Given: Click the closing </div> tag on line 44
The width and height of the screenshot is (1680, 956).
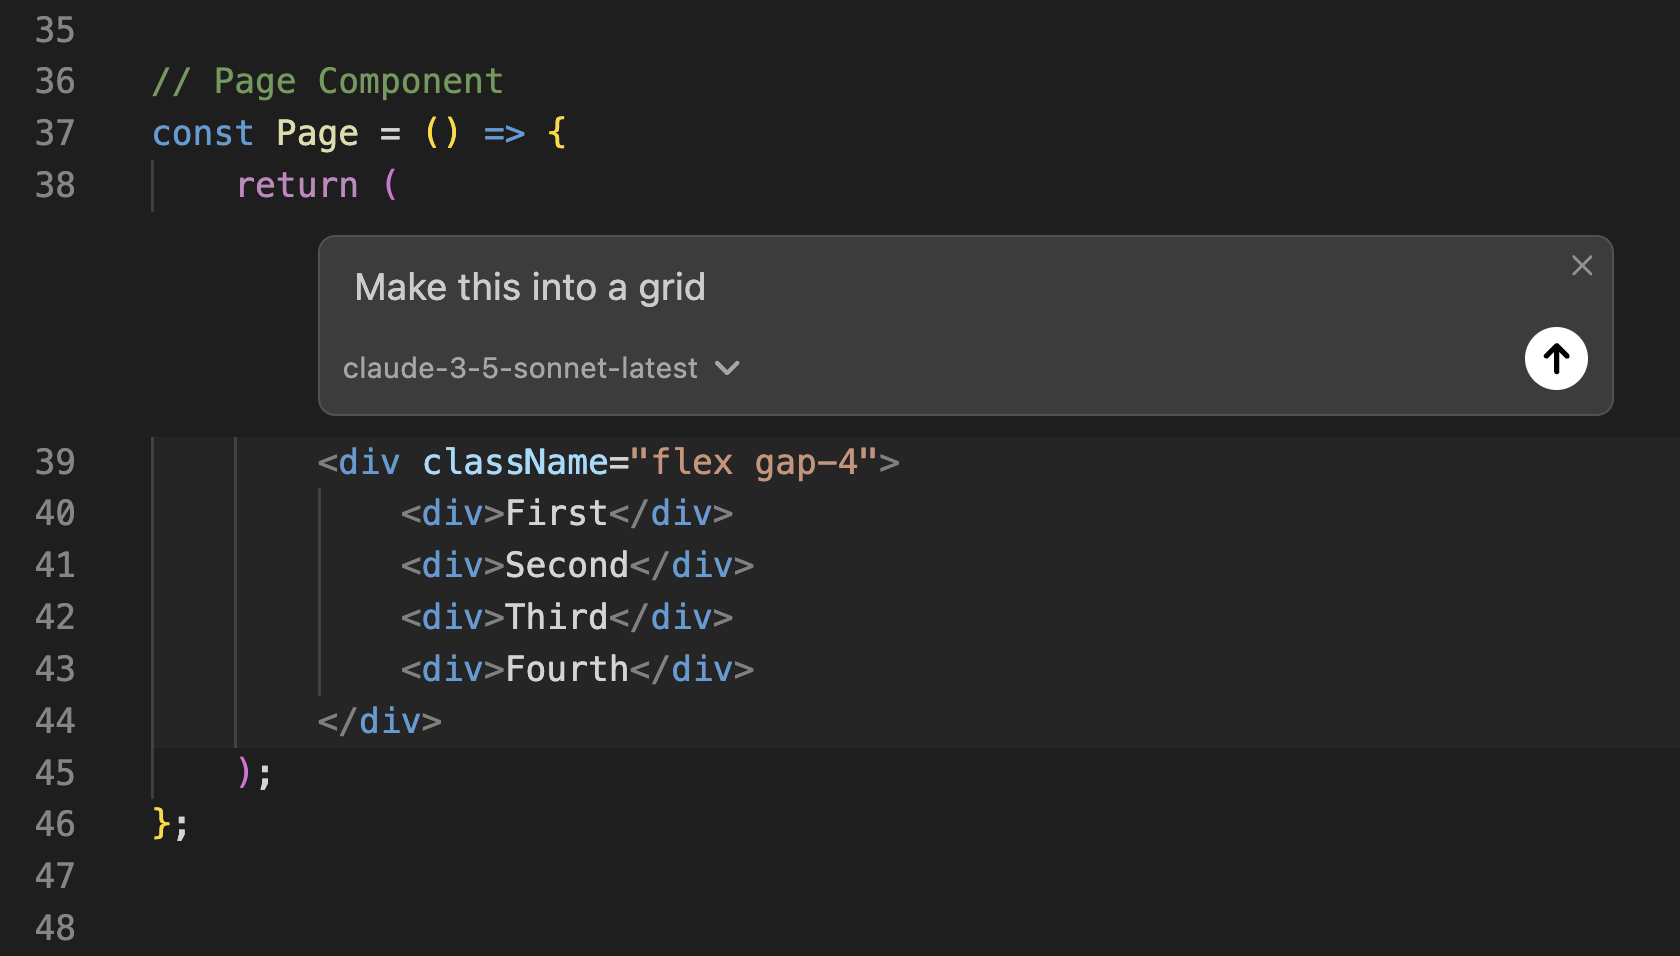Looking at the screenshot, I should coord(379,720).
